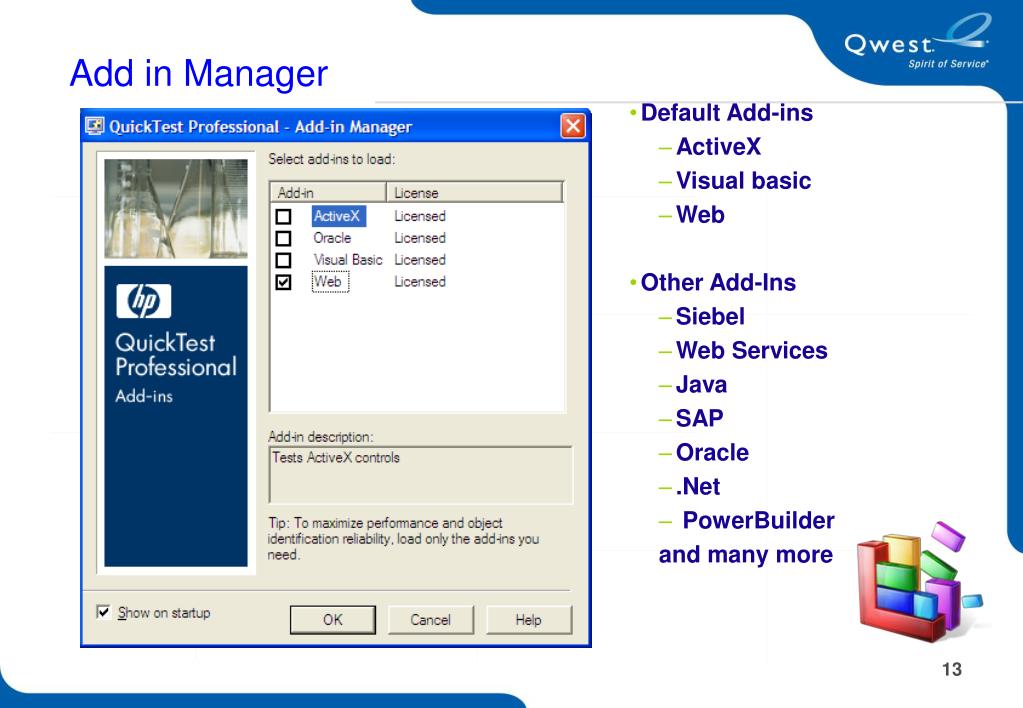Click the 'ActiveX' slide bullet under Default Add-ins
This screenshot has width=1023, height=708.
tap(718, 147)
